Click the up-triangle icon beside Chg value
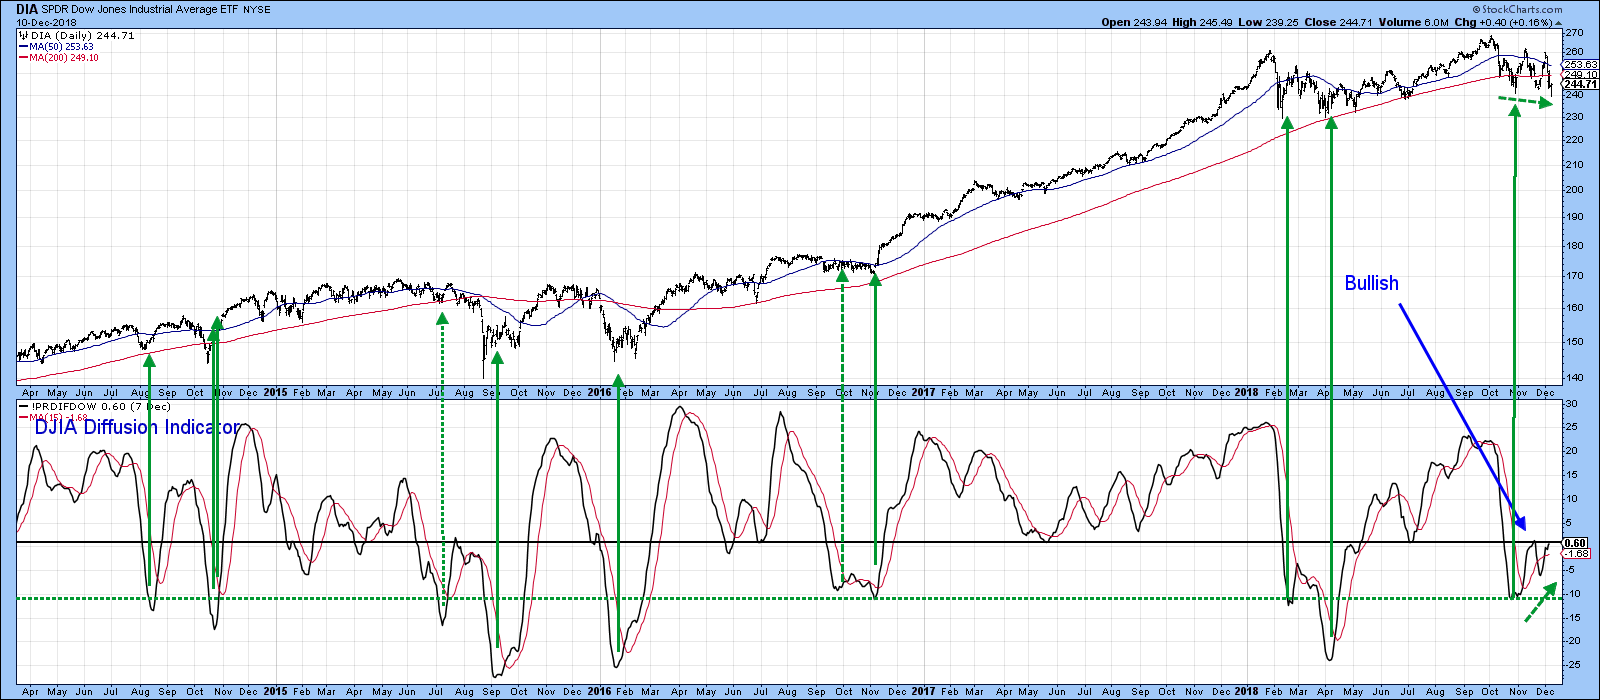The height and width of the screenshot is (700, 1600). tap(1558, 22)
